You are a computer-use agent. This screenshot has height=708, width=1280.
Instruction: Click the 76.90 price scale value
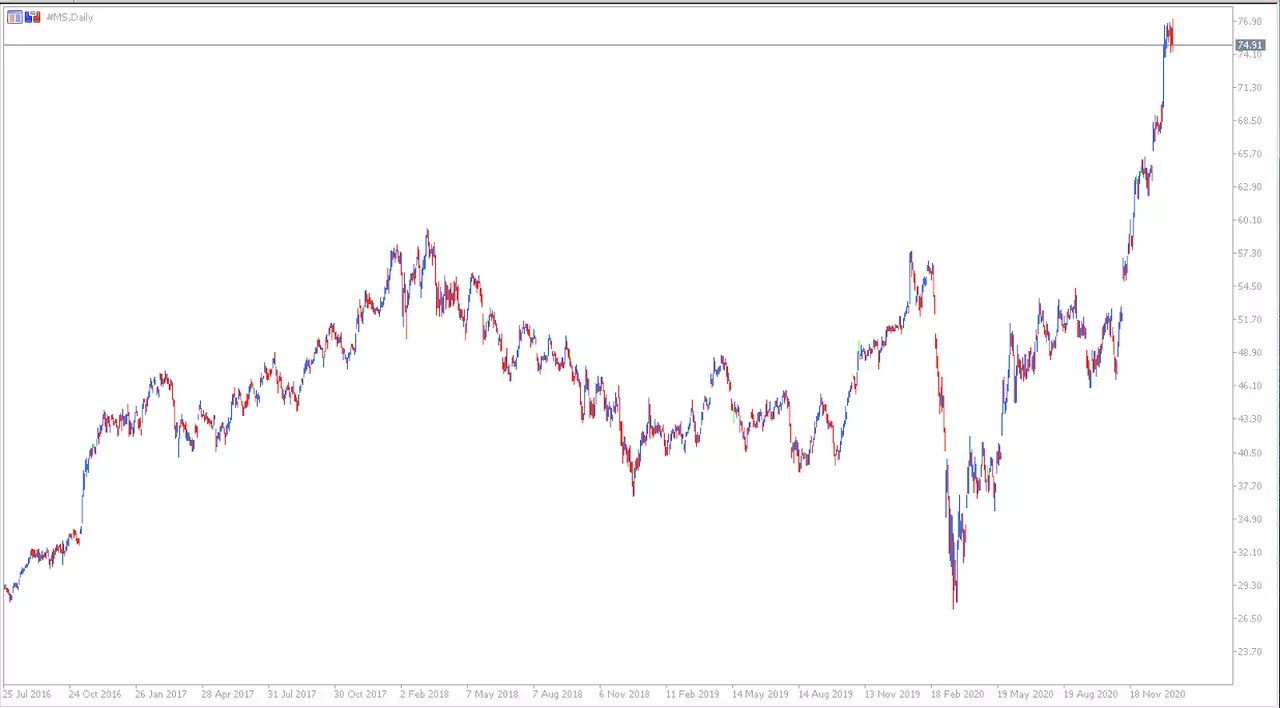coord(1248,21)
